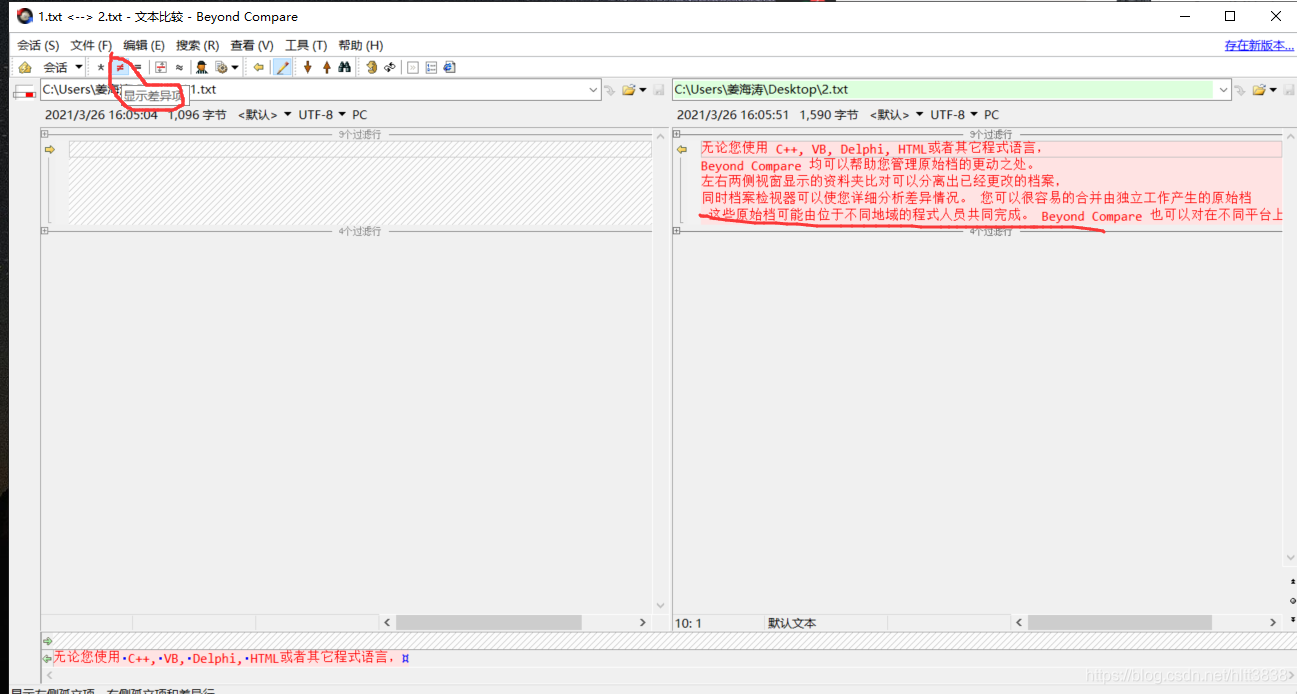The image size is (1297, 694).
Task: Open the Home view icon in toolbar
Action: pyautogui.click(x=25, y=67)
